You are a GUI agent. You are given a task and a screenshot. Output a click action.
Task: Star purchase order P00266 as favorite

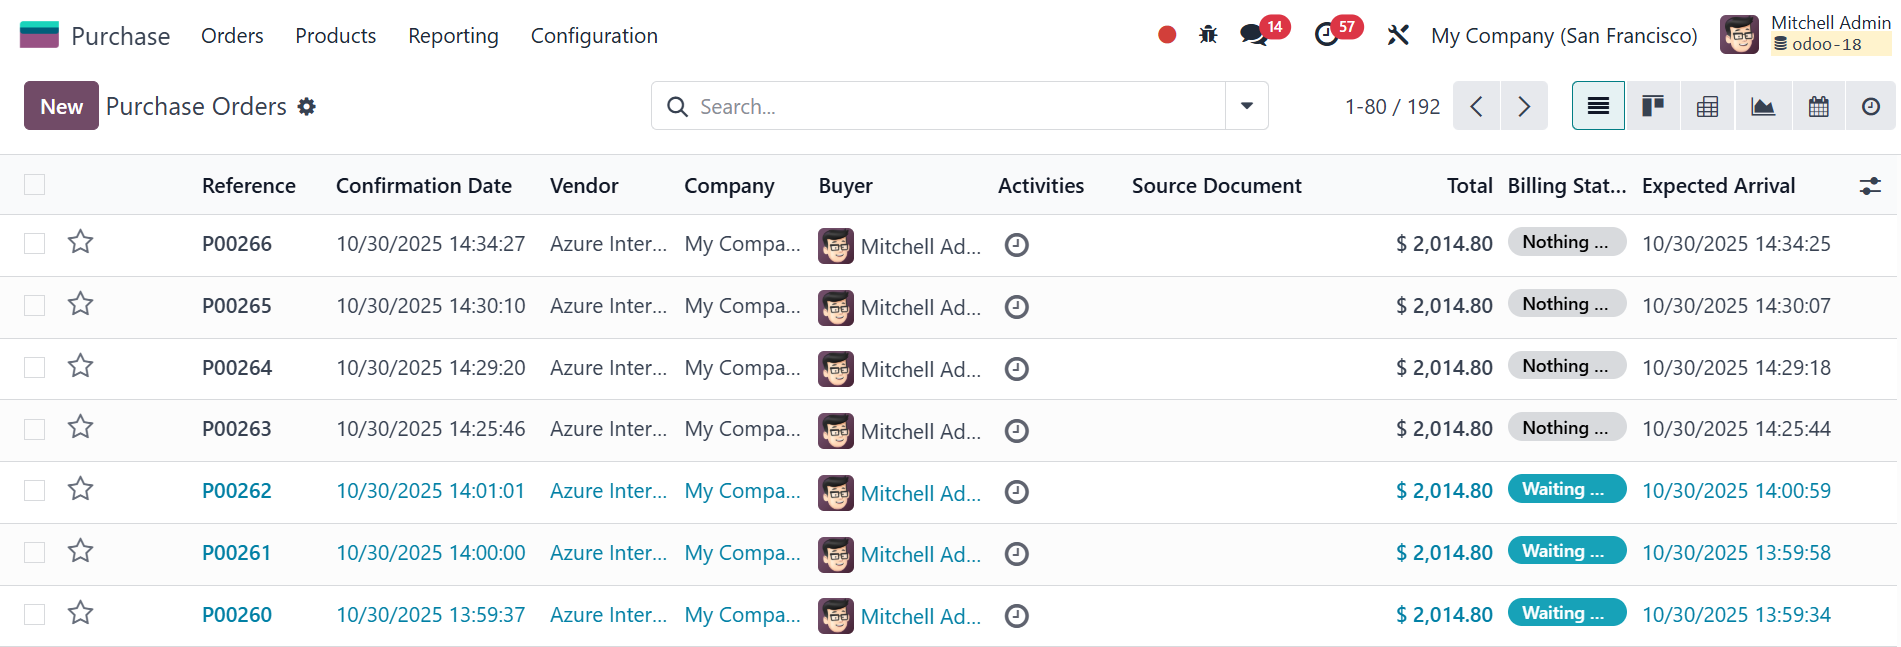pyautogui.click(x=81, y=242)
